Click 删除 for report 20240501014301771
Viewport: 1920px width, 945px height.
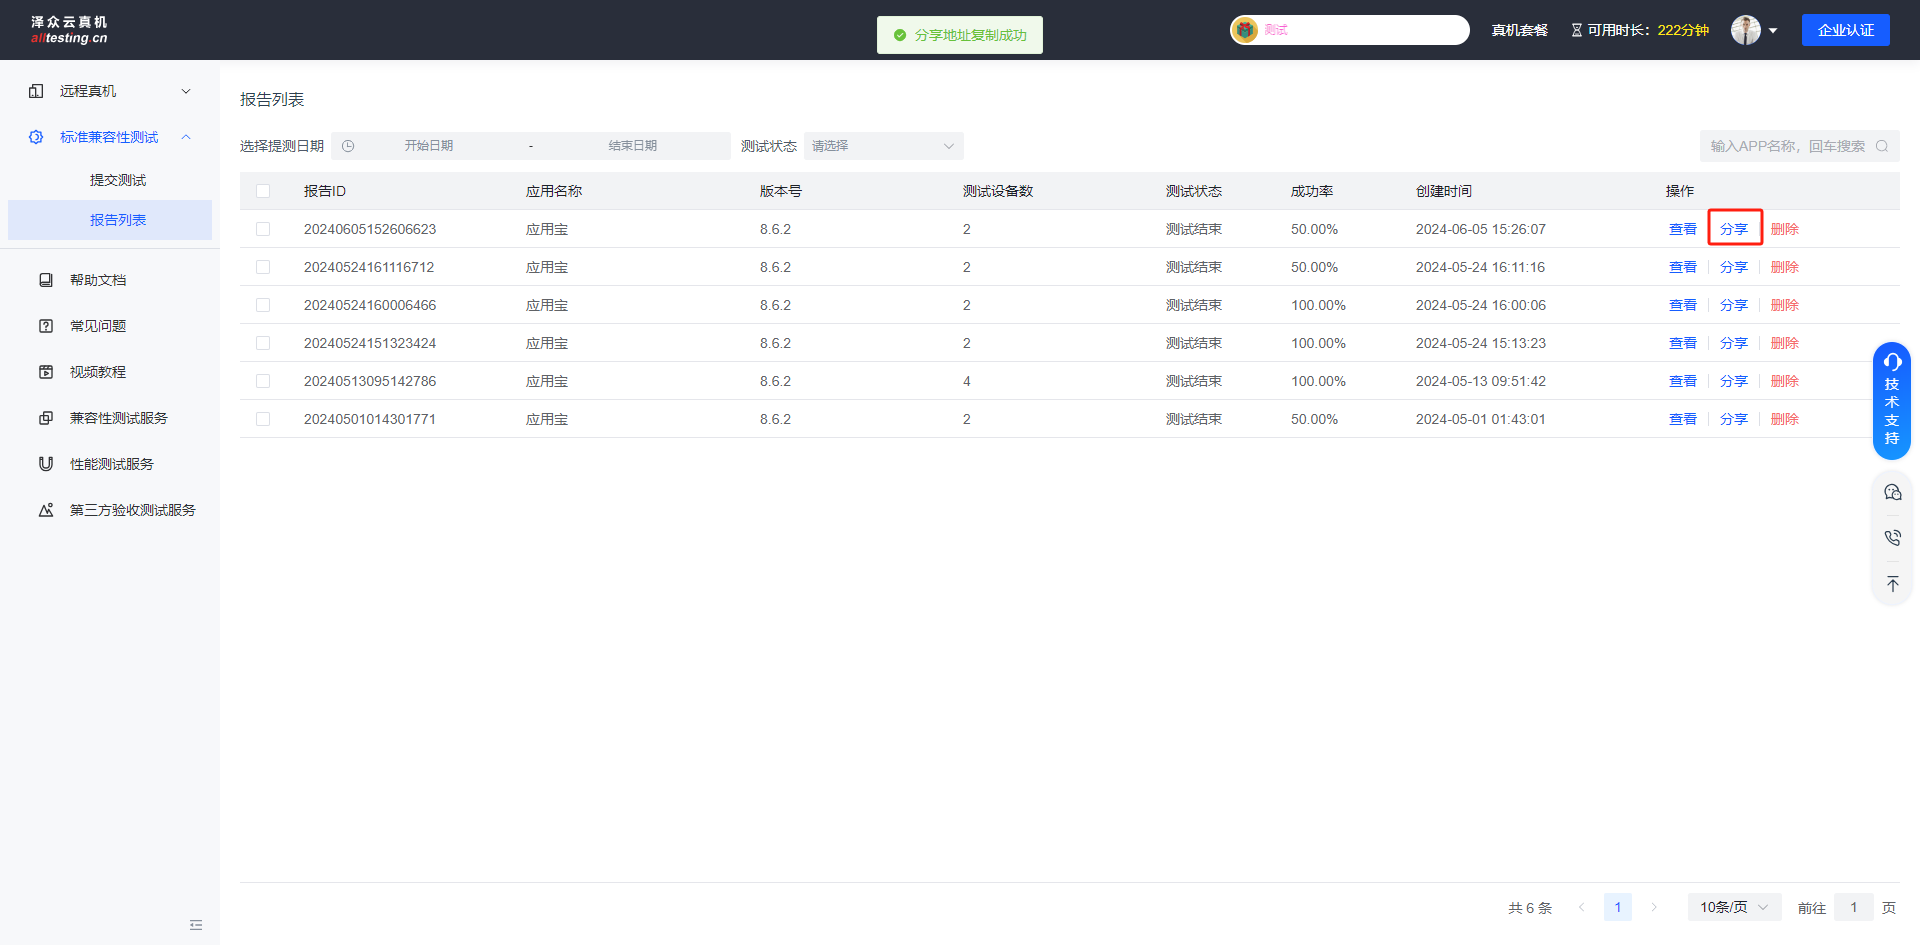coord(1784,419)
